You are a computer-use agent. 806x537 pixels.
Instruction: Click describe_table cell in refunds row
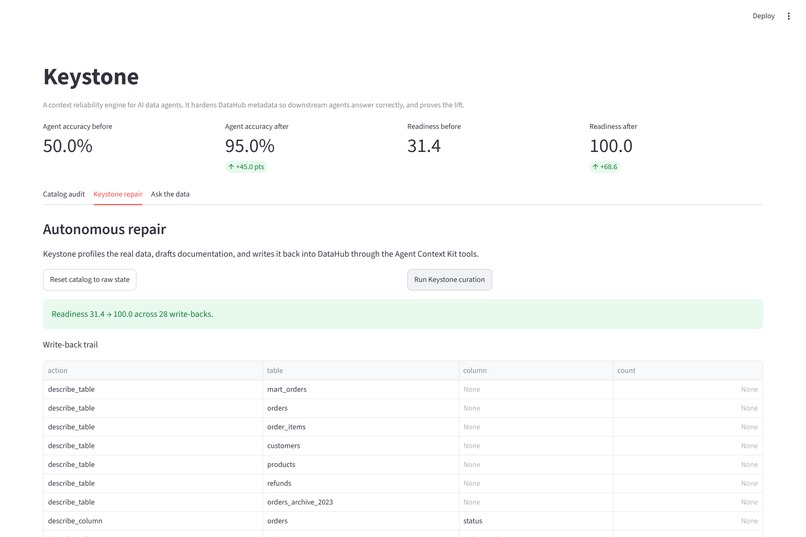coord(153,484)
